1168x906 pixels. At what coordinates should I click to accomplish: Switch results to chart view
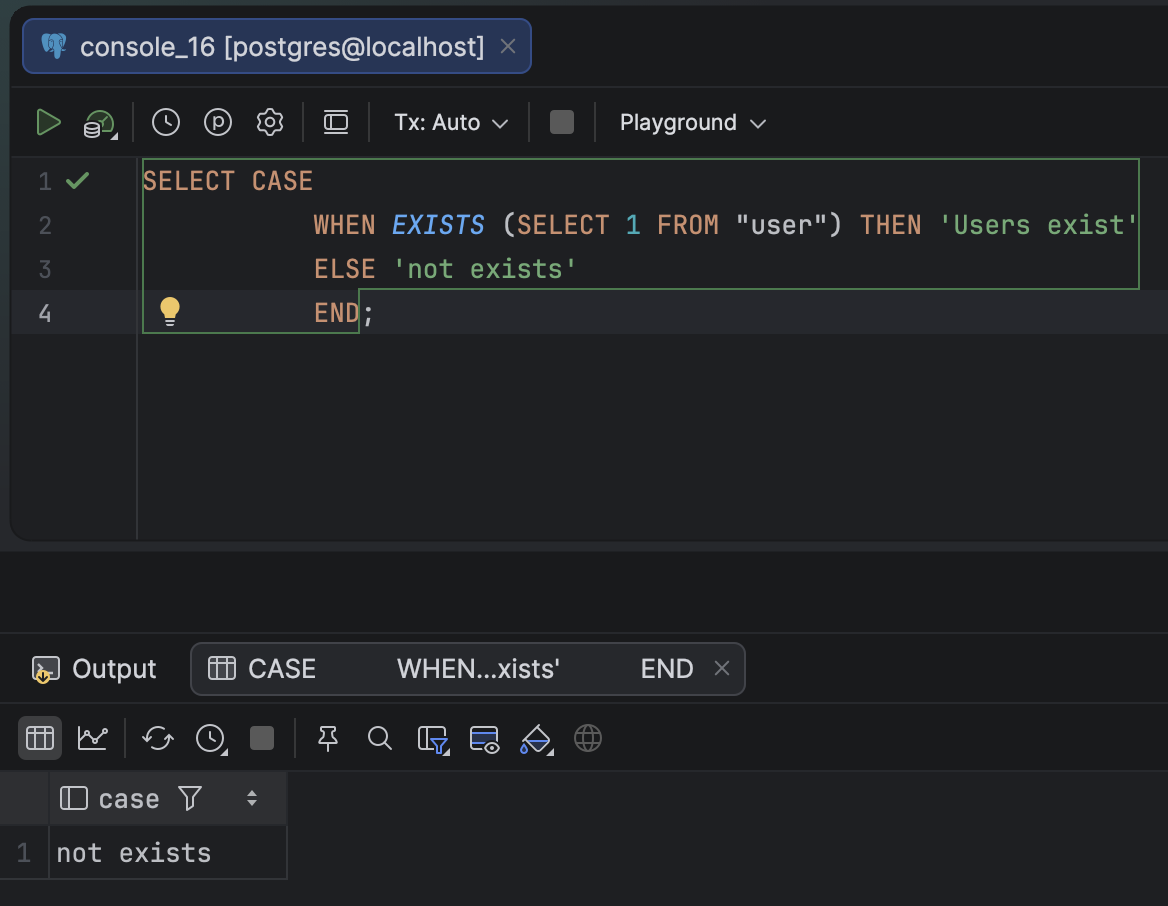click(x=92, y=738)
